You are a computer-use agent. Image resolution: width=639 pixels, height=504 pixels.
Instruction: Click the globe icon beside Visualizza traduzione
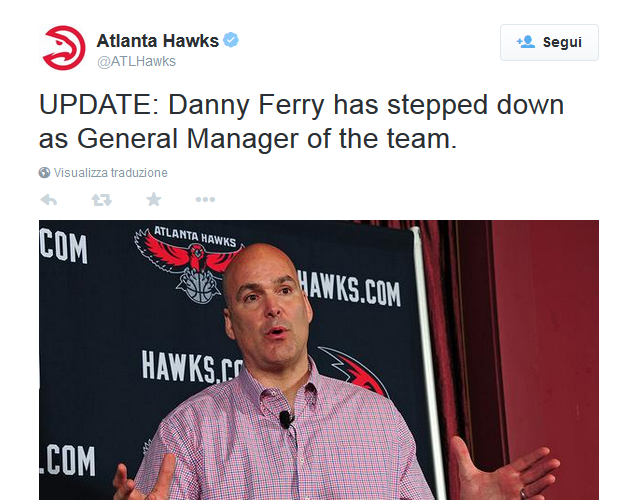(44, 173)
